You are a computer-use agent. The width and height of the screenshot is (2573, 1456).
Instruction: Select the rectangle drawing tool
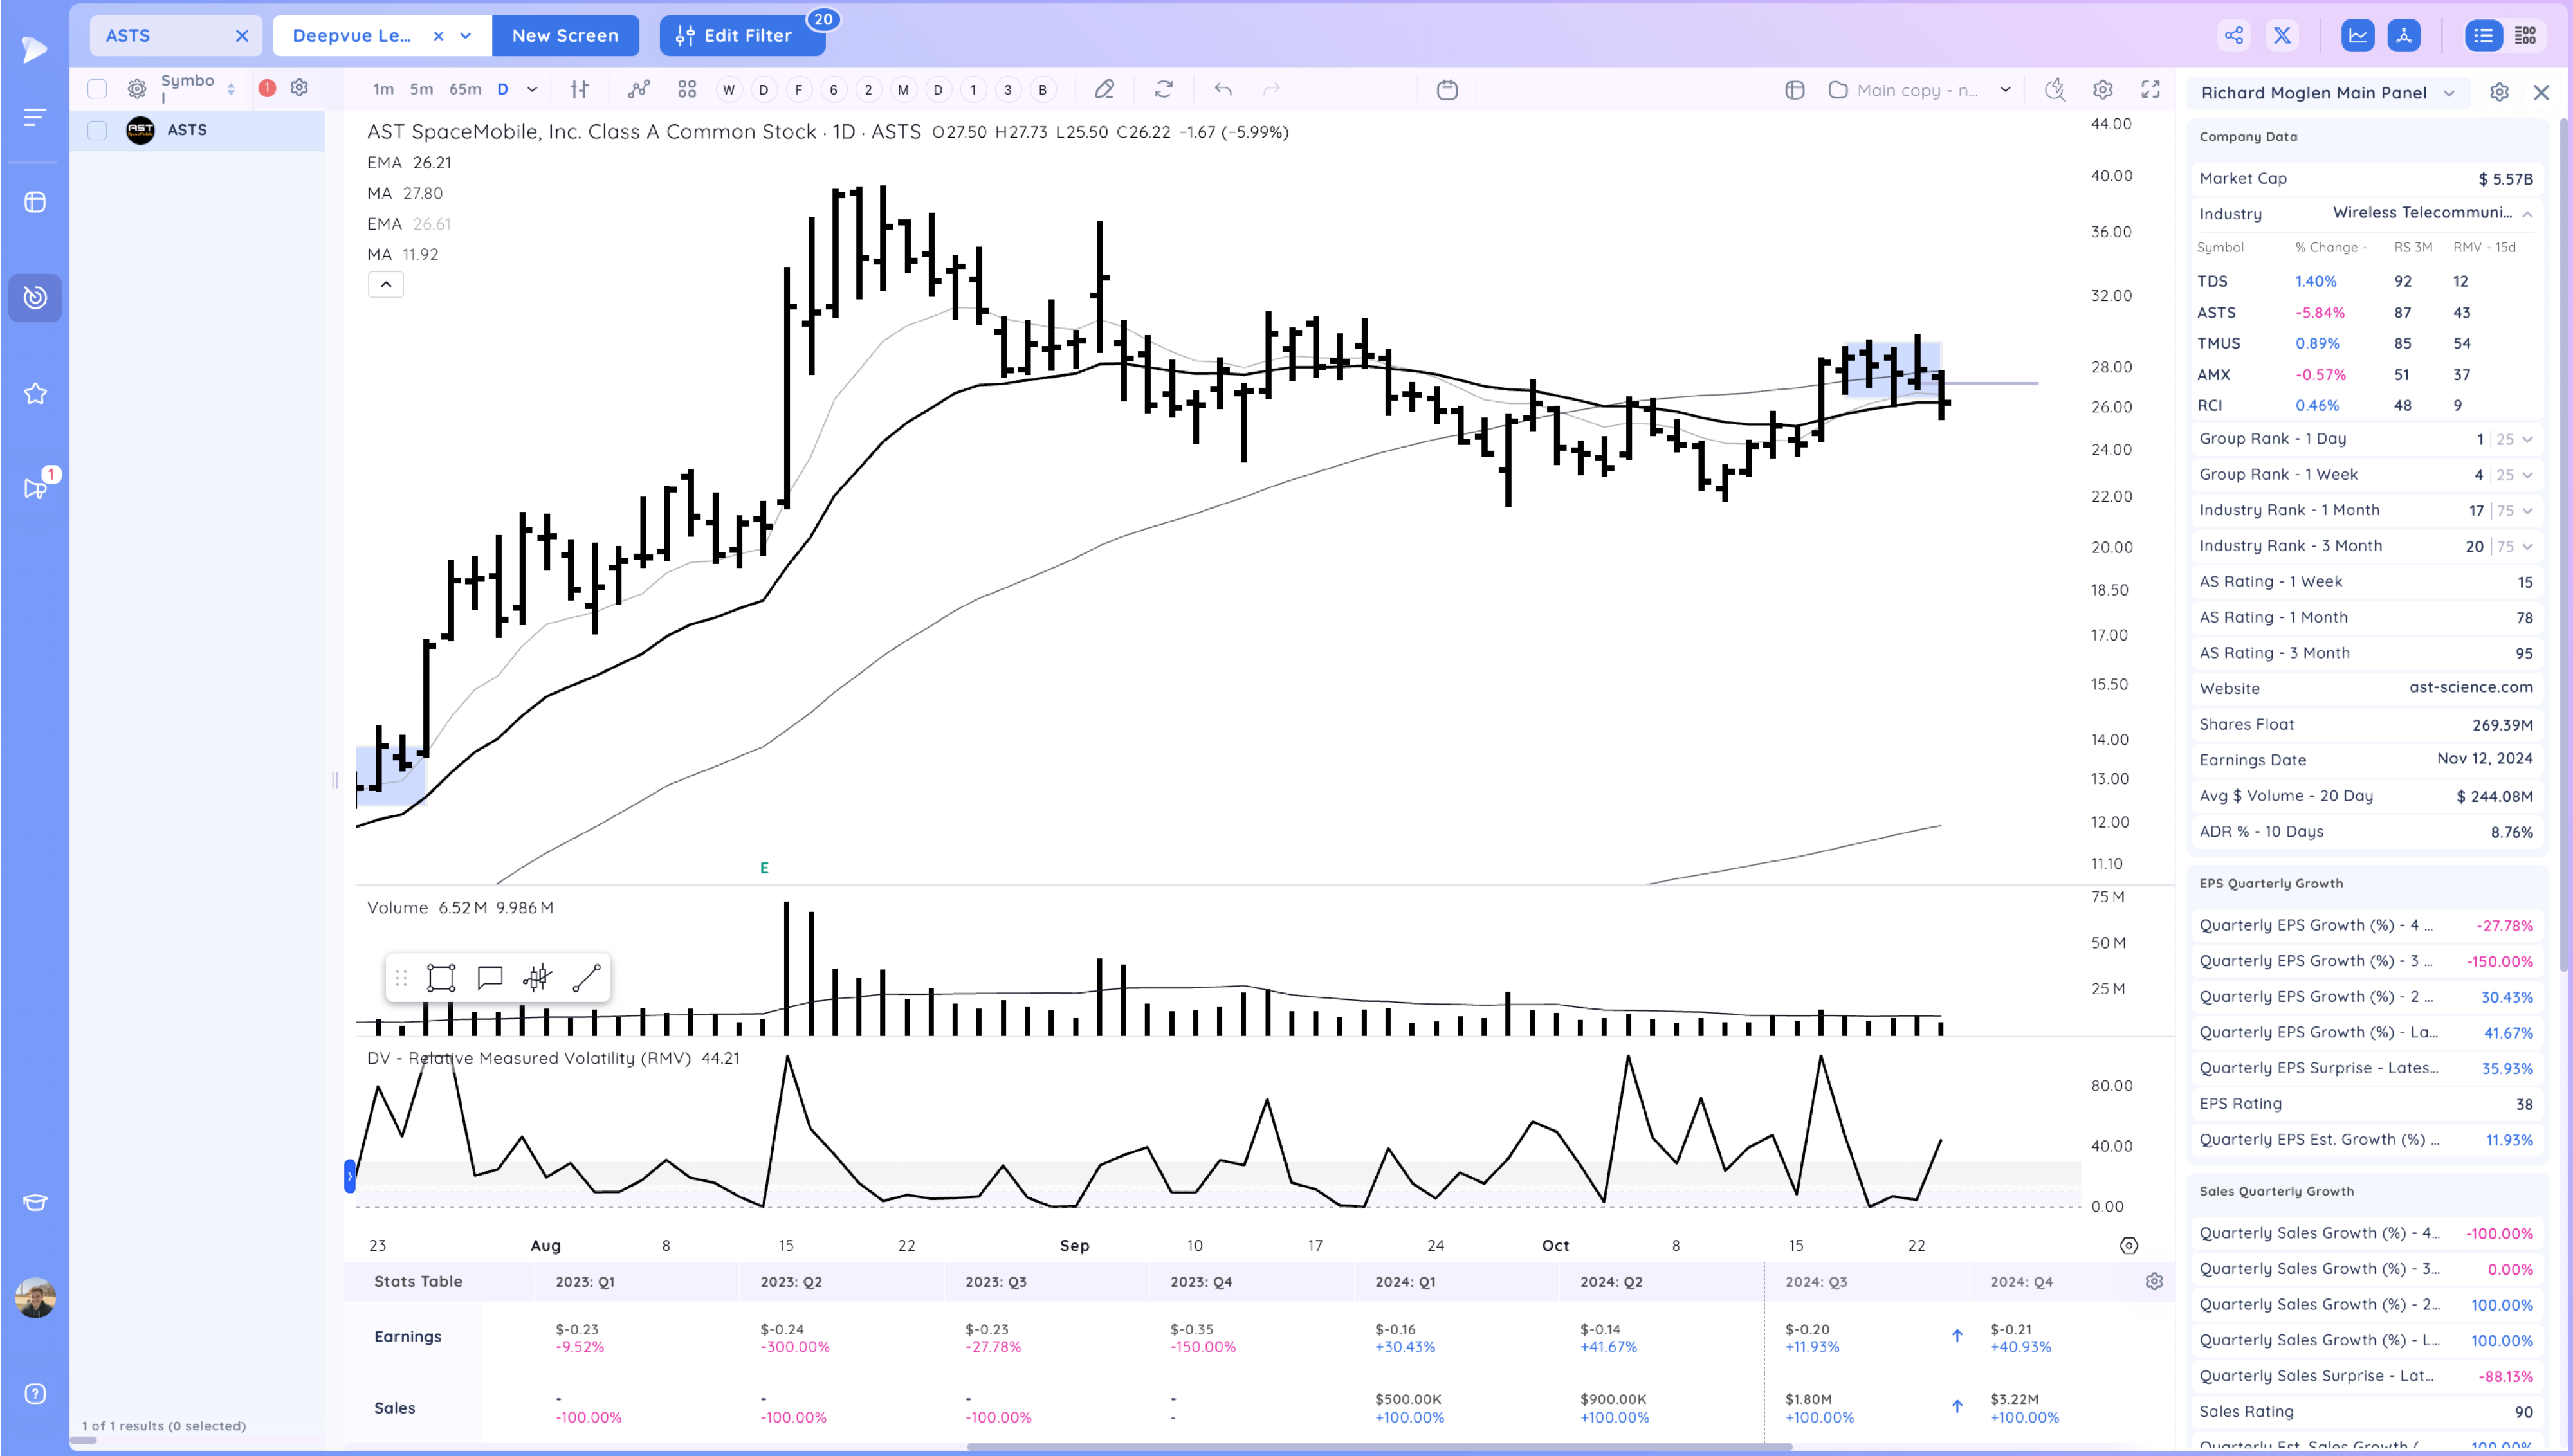[441, 977]
